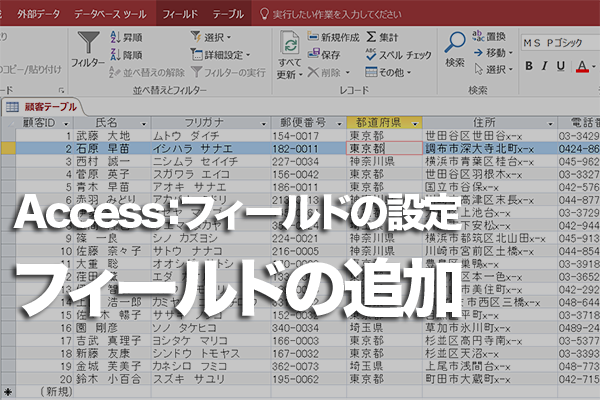Click the cell 武藤 大地

click(112, 136)
